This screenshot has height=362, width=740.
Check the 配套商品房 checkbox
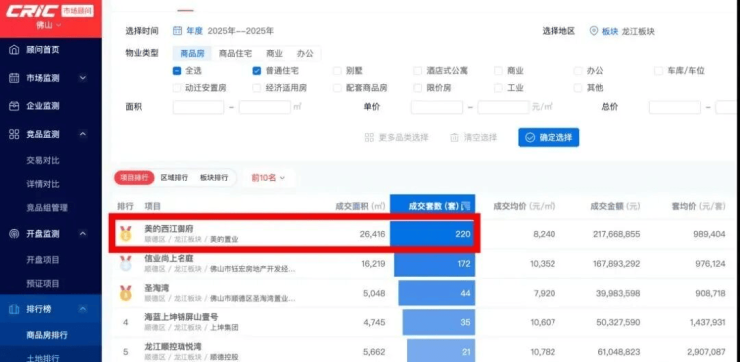[337, 88]
